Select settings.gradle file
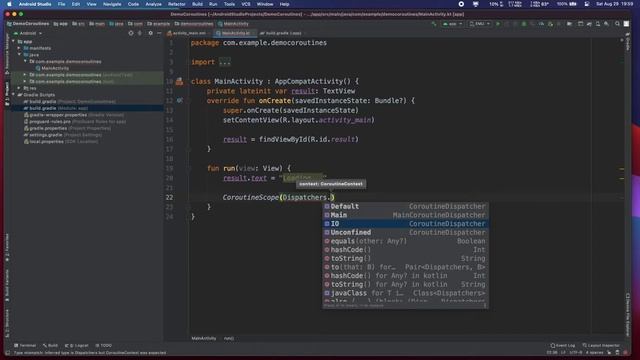The image size is (640, 360). [63, 135]
